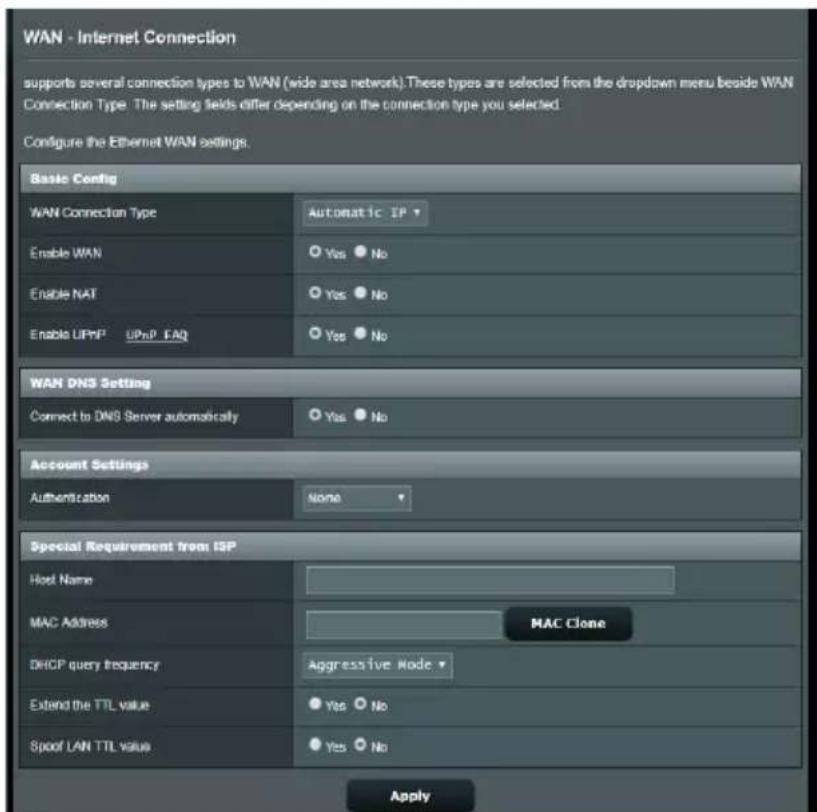Choose Yes for automatic DNS server connection
The image size is (817, 812).
315,415
